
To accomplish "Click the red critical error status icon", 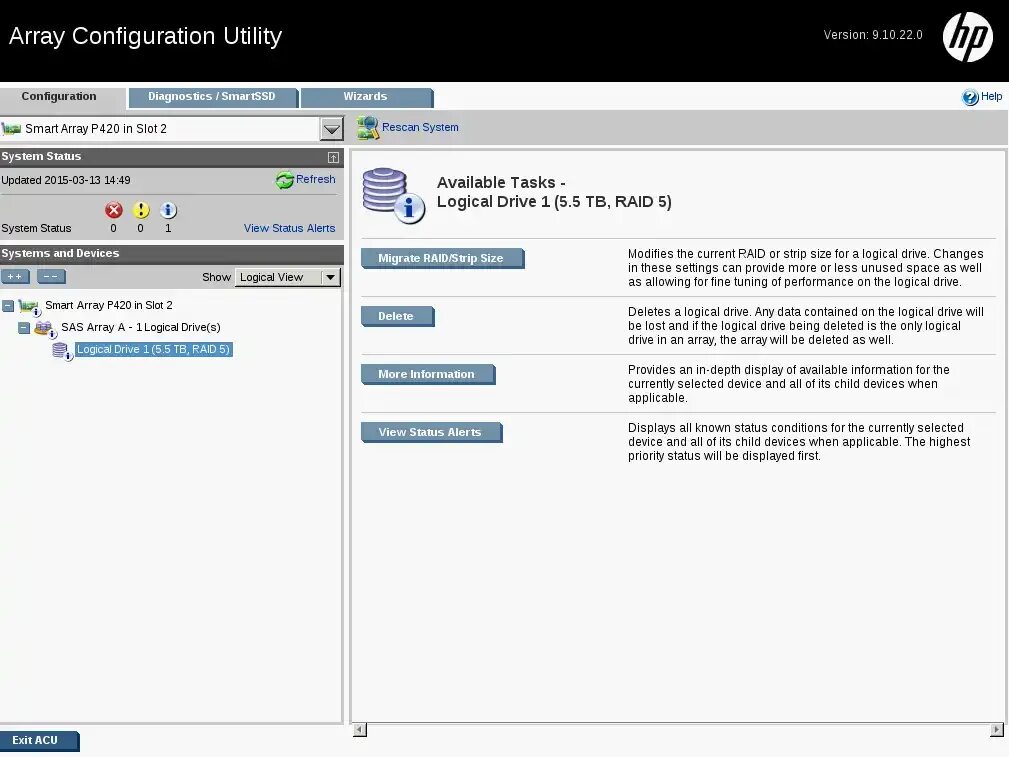I will point(114,210).
